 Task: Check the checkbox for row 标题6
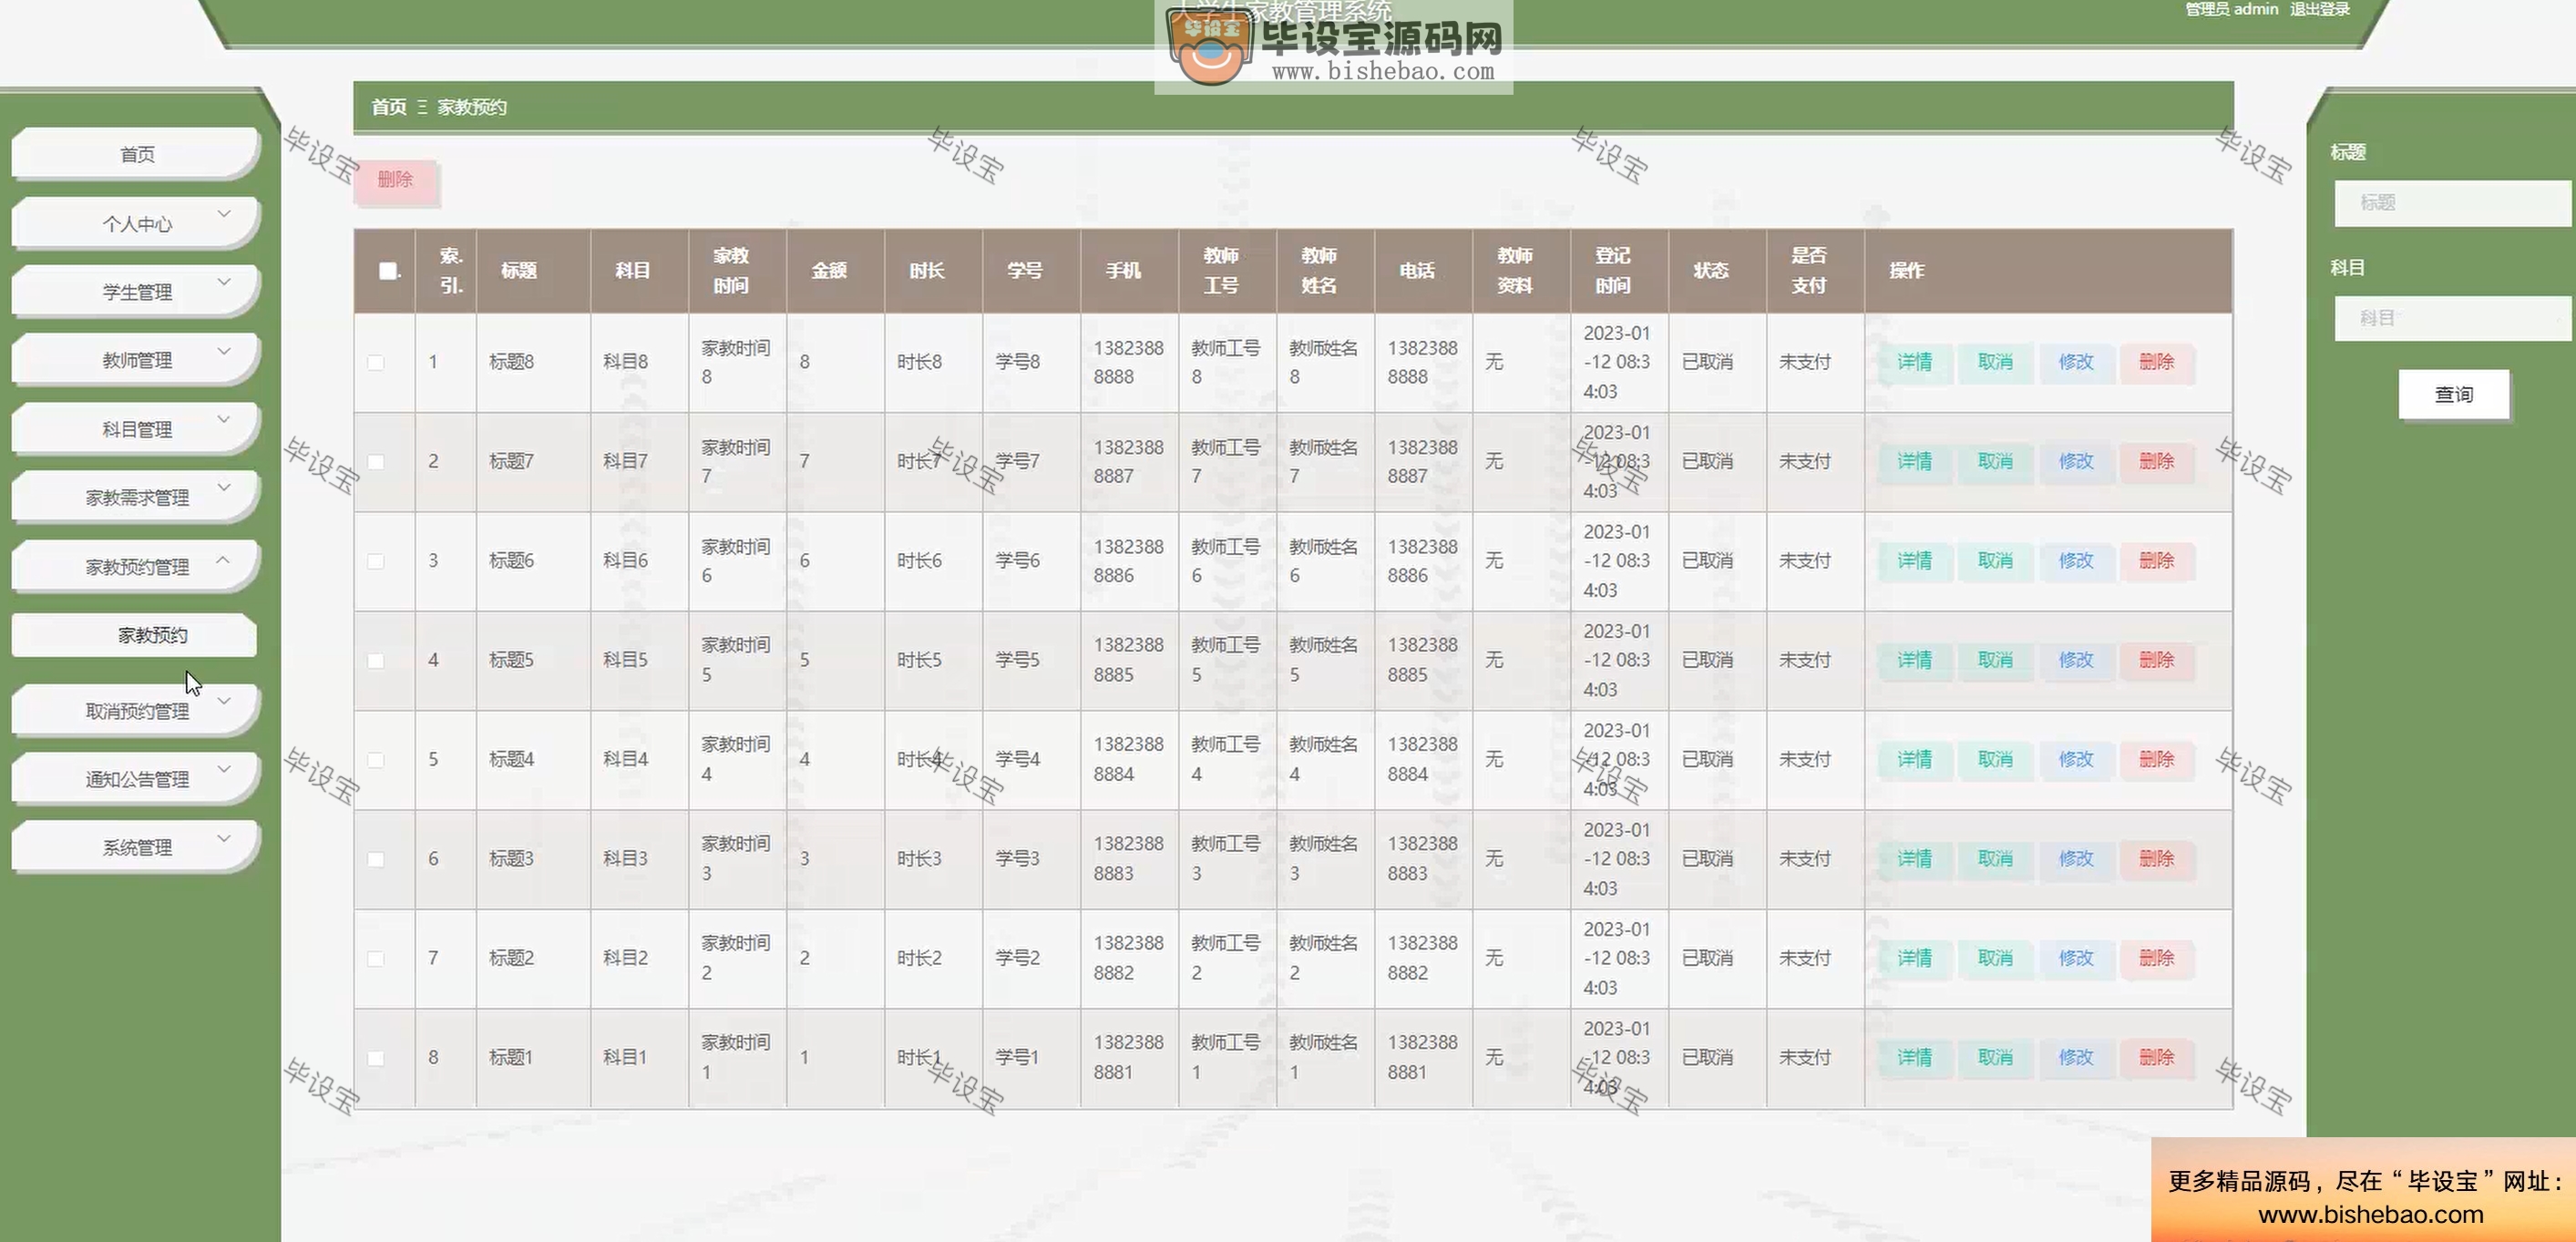pos(376,561)
